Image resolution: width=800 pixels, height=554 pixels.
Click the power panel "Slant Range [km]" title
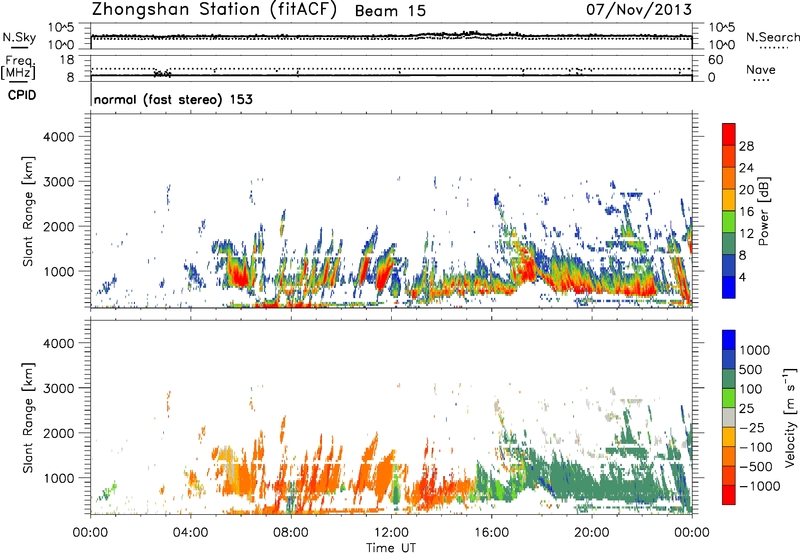click(28, 211)
